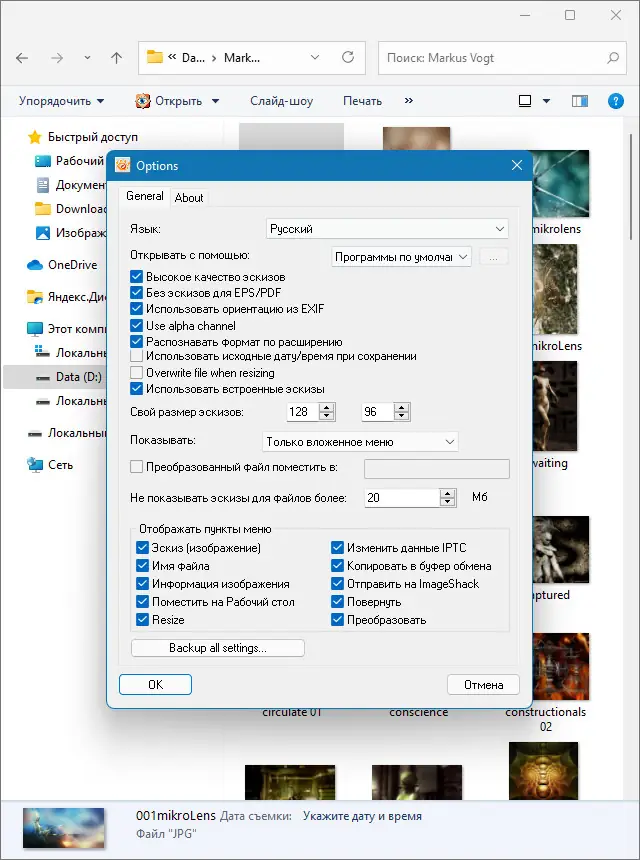
Task: Enable 'Преобразованный файл поместить в' checkbox
Action: tap(137, 467)
